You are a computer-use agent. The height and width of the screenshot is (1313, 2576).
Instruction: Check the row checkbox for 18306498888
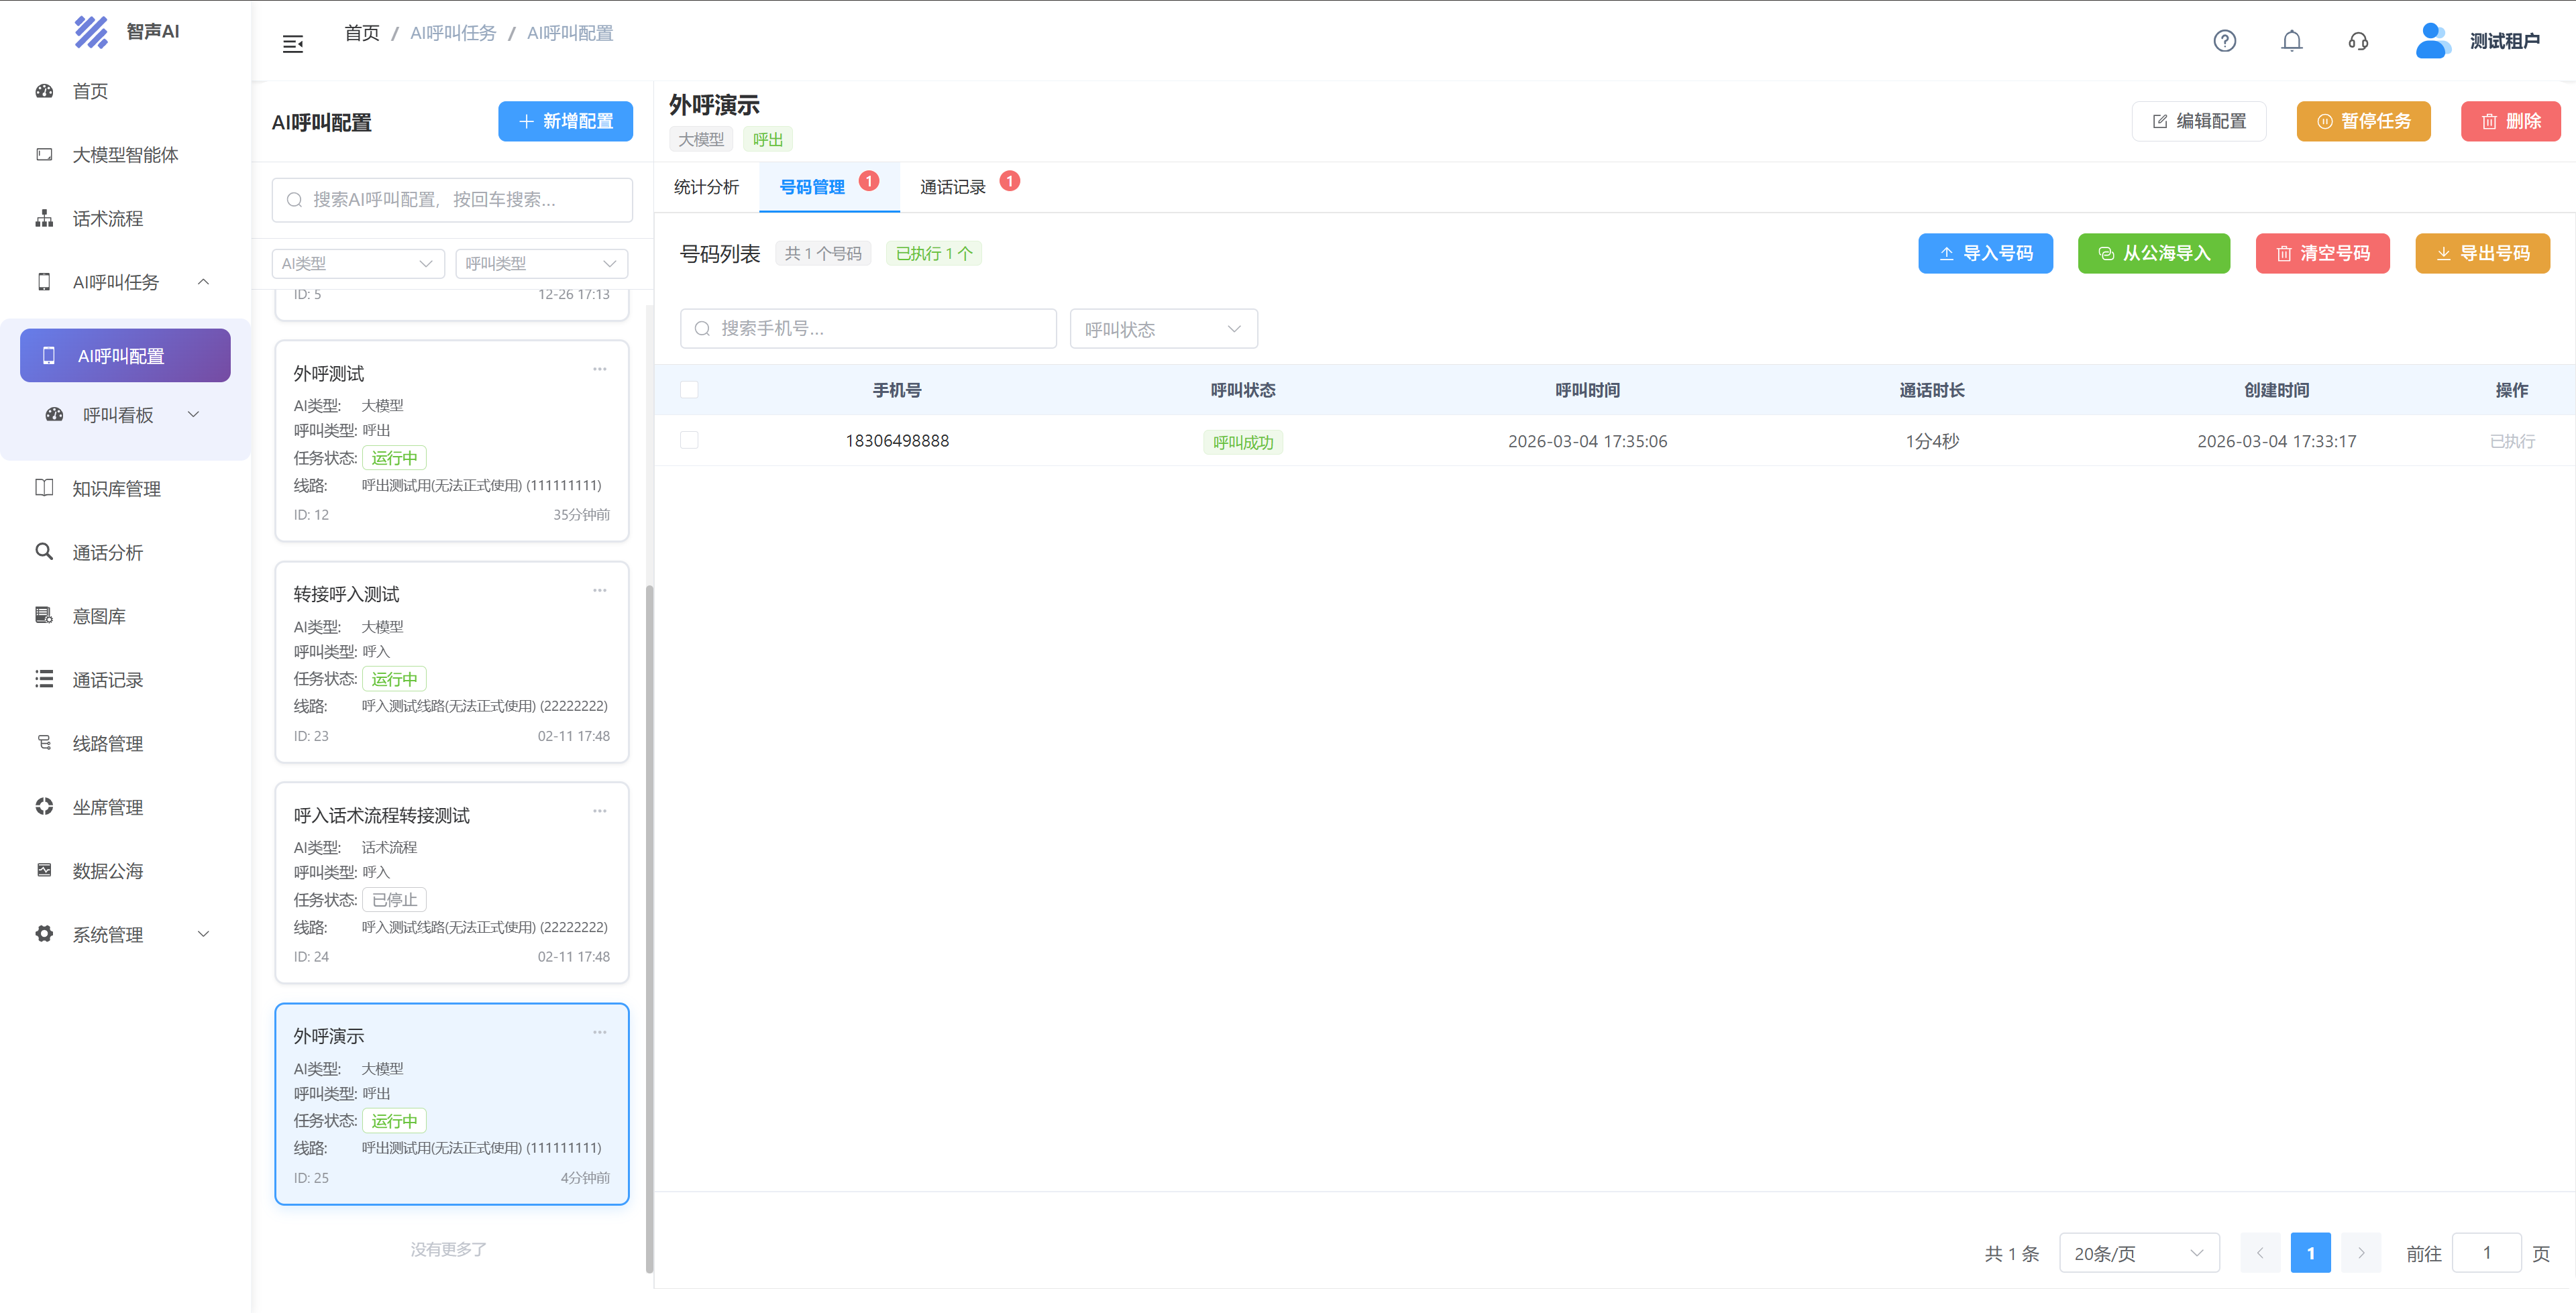(689, 440)
